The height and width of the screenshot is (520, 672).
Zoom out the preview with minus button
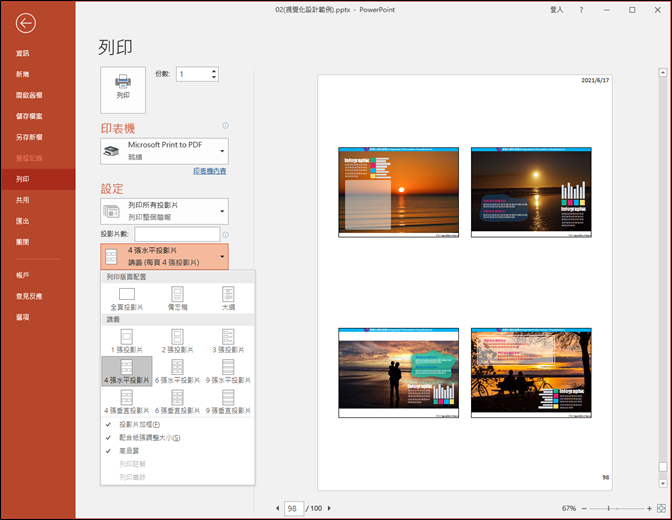pos(584,508)
